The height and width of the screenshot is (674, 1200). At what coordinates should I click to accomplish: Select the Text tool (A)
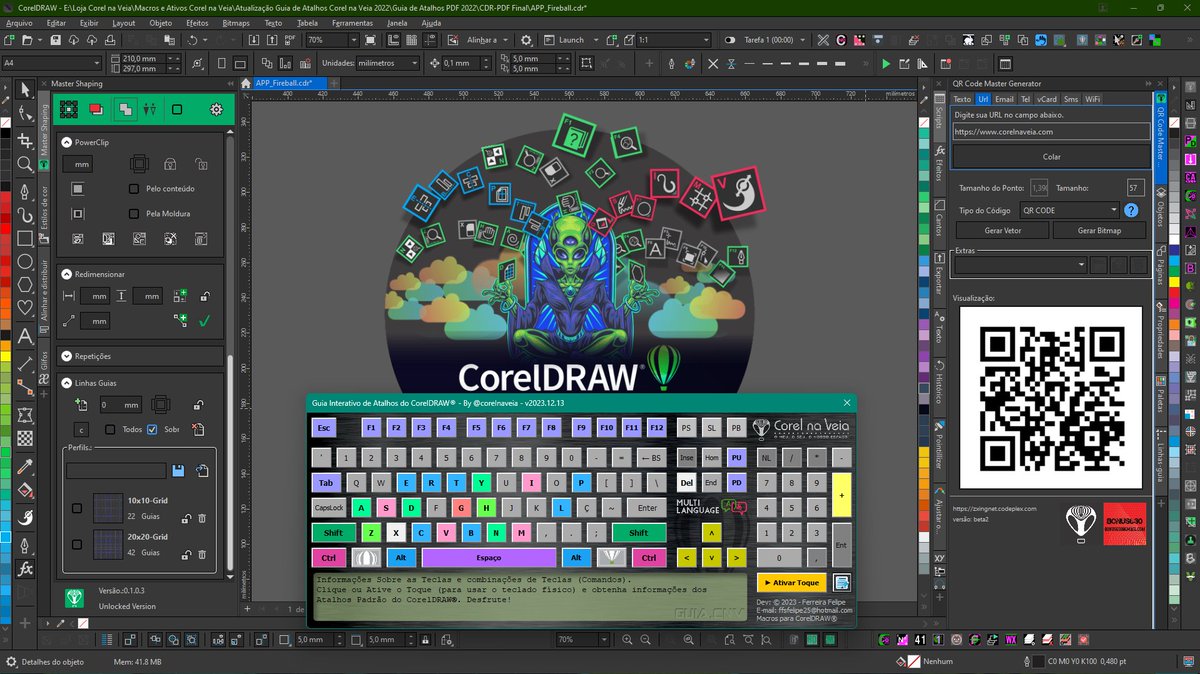[x=26, y=337]
